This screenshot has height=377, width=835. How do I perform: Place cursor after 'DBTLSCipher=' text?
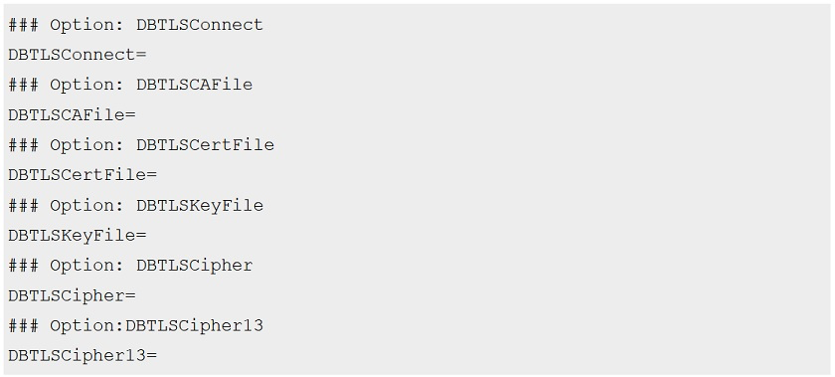click(136, 296)
